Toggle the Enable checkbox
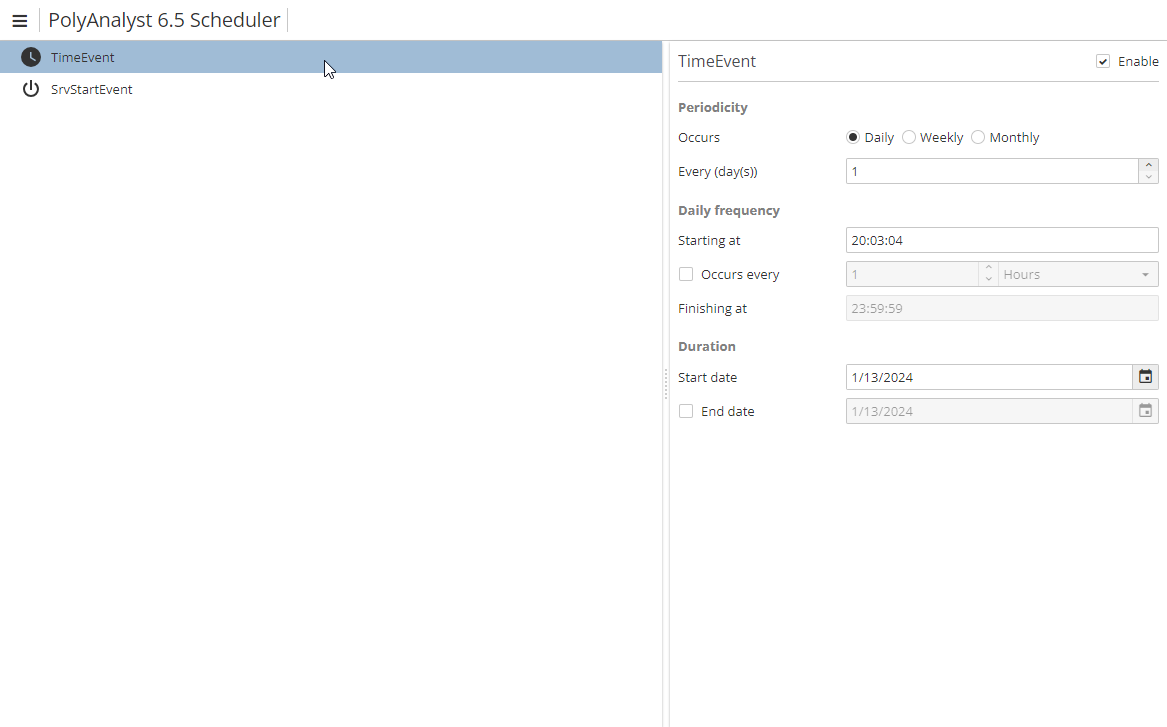This screenshot has height=727, width=1167. (1103, 61)
